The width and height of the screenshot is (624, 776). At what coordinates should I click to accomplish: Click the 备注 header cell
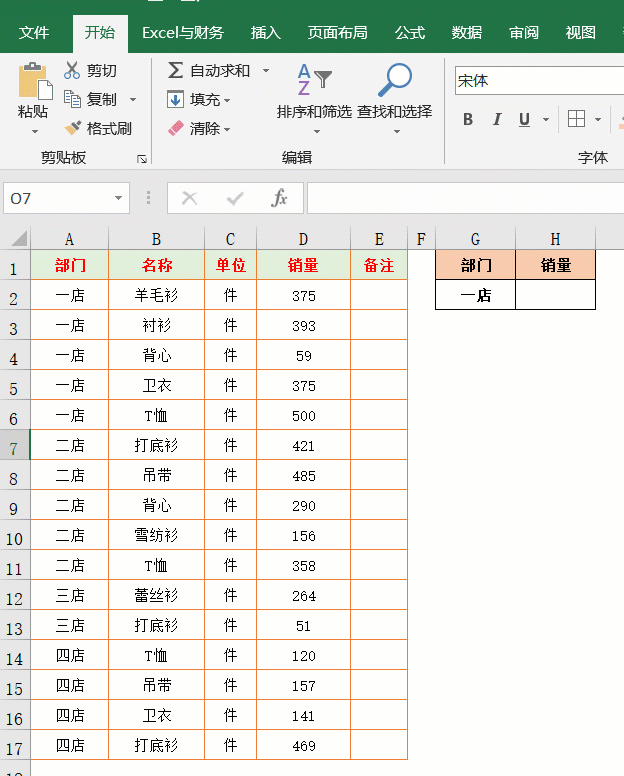pyautogui.click(x=379, y=265)
